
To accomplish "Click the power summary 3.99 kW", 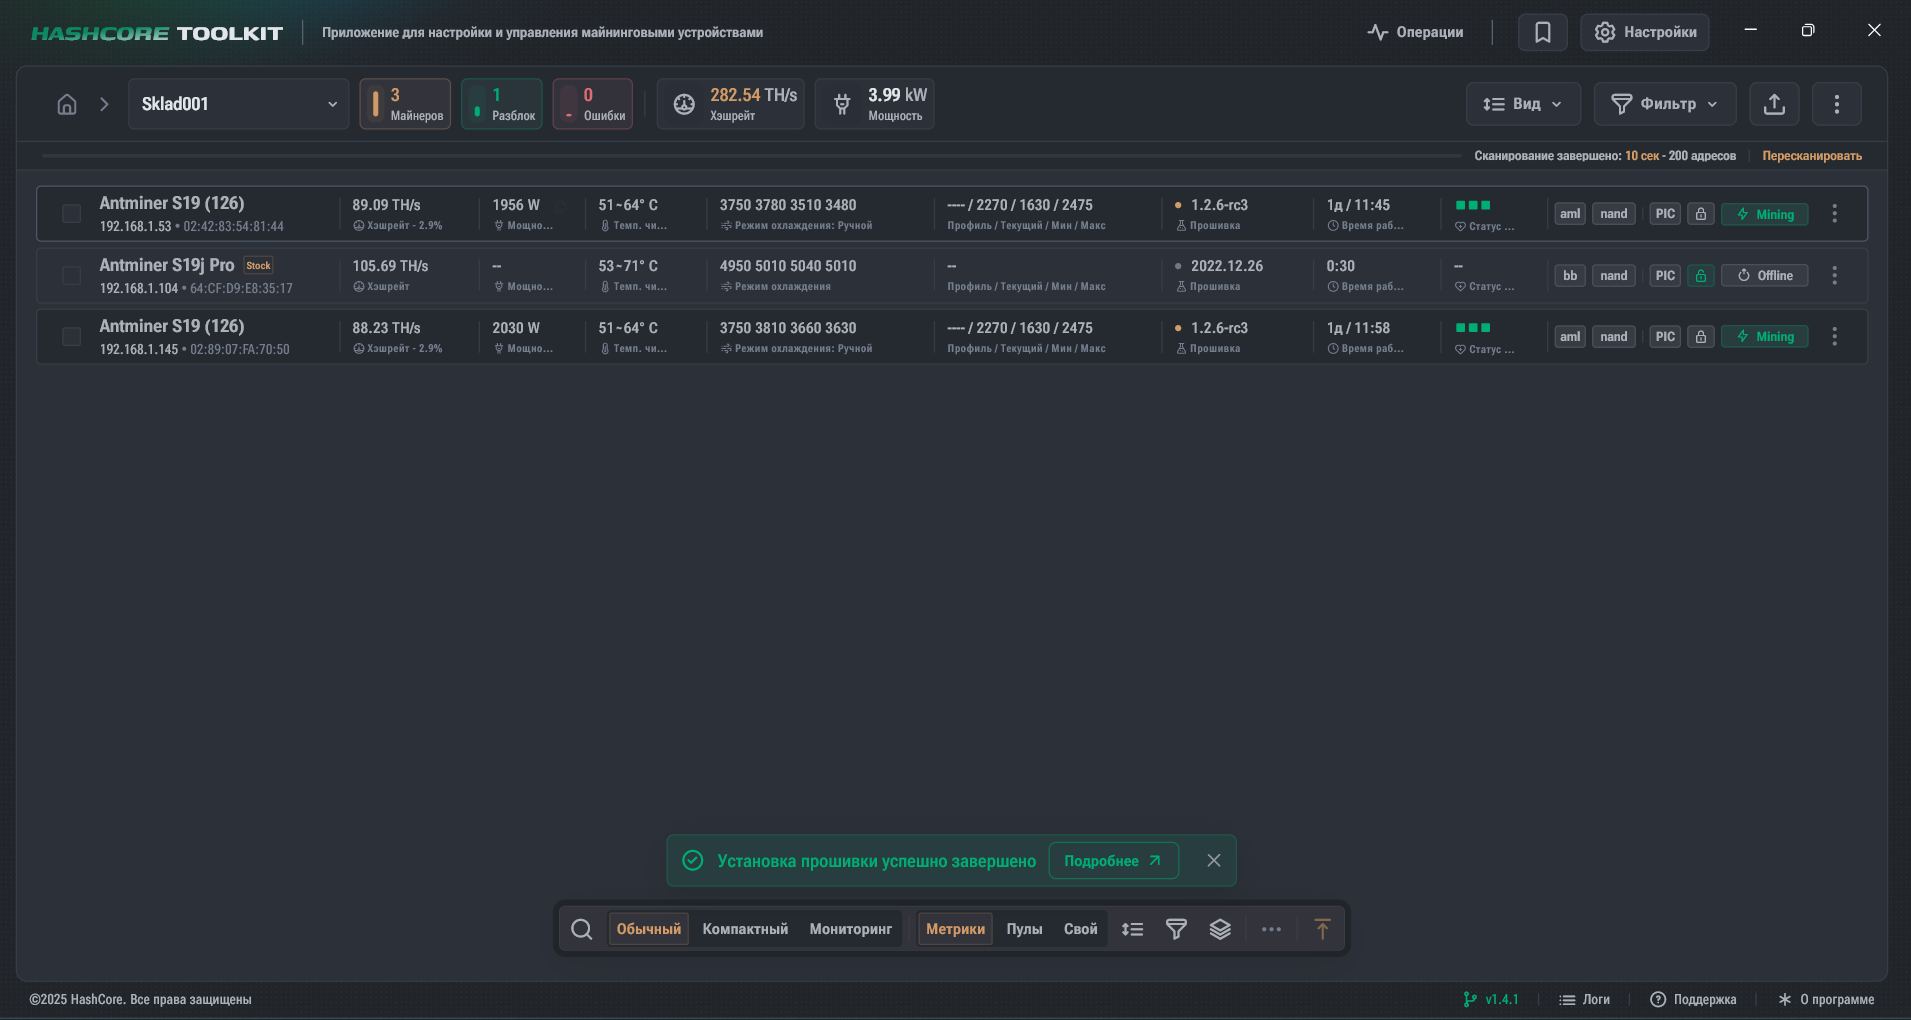I will coord(875,104).
